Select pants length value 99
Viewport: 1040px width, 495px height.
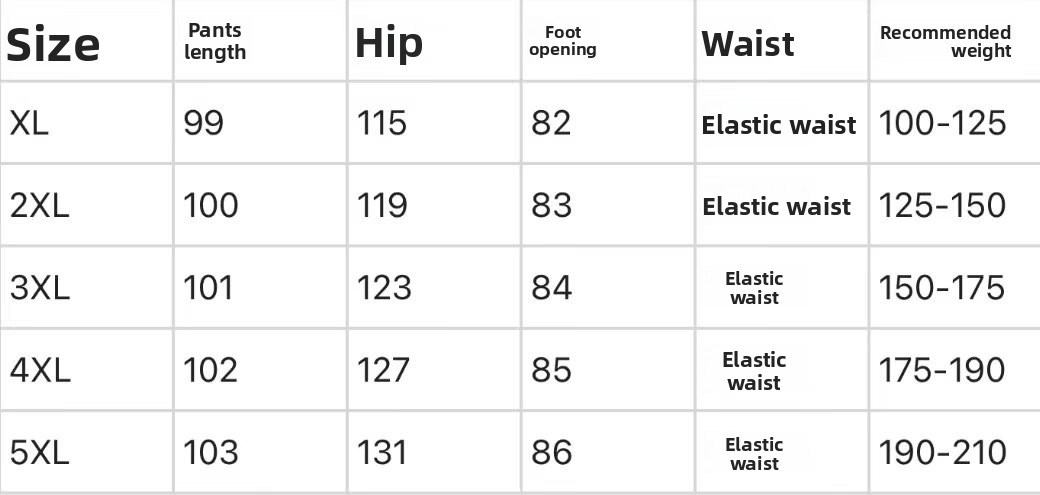(203, 123)
